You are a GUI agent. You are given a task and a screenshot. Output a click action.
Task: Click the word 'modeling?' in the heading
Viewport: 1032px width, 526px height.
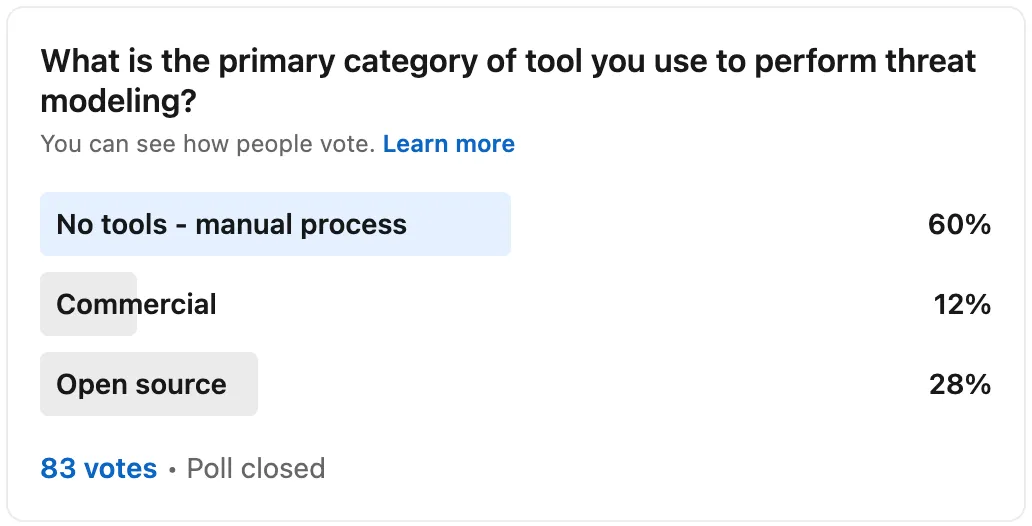tap(118, 101)
